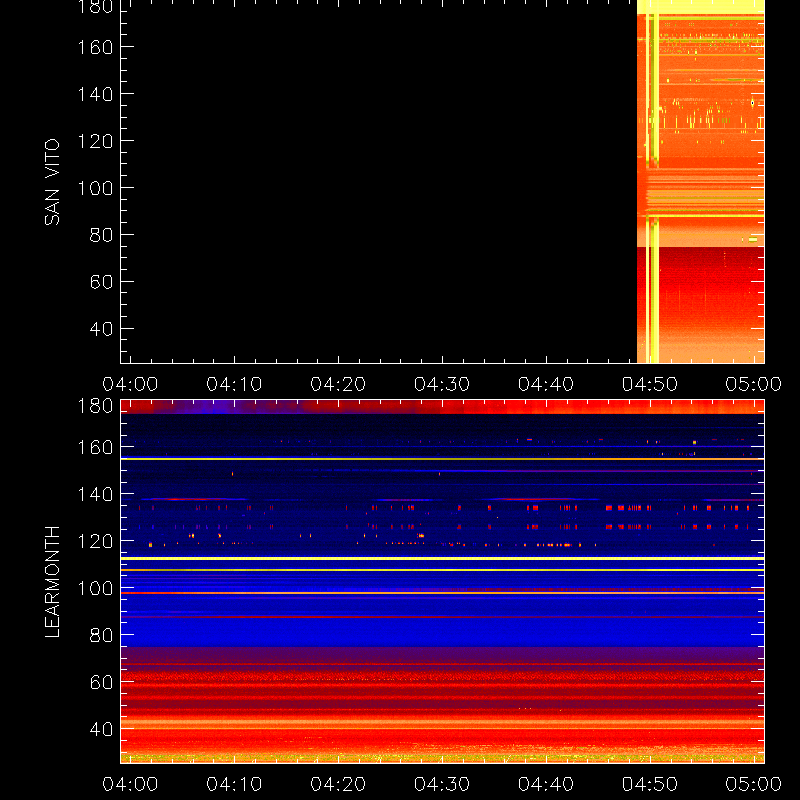
Task: Click the 04:20 time label under SAN VITO plot
Action: 338,384
